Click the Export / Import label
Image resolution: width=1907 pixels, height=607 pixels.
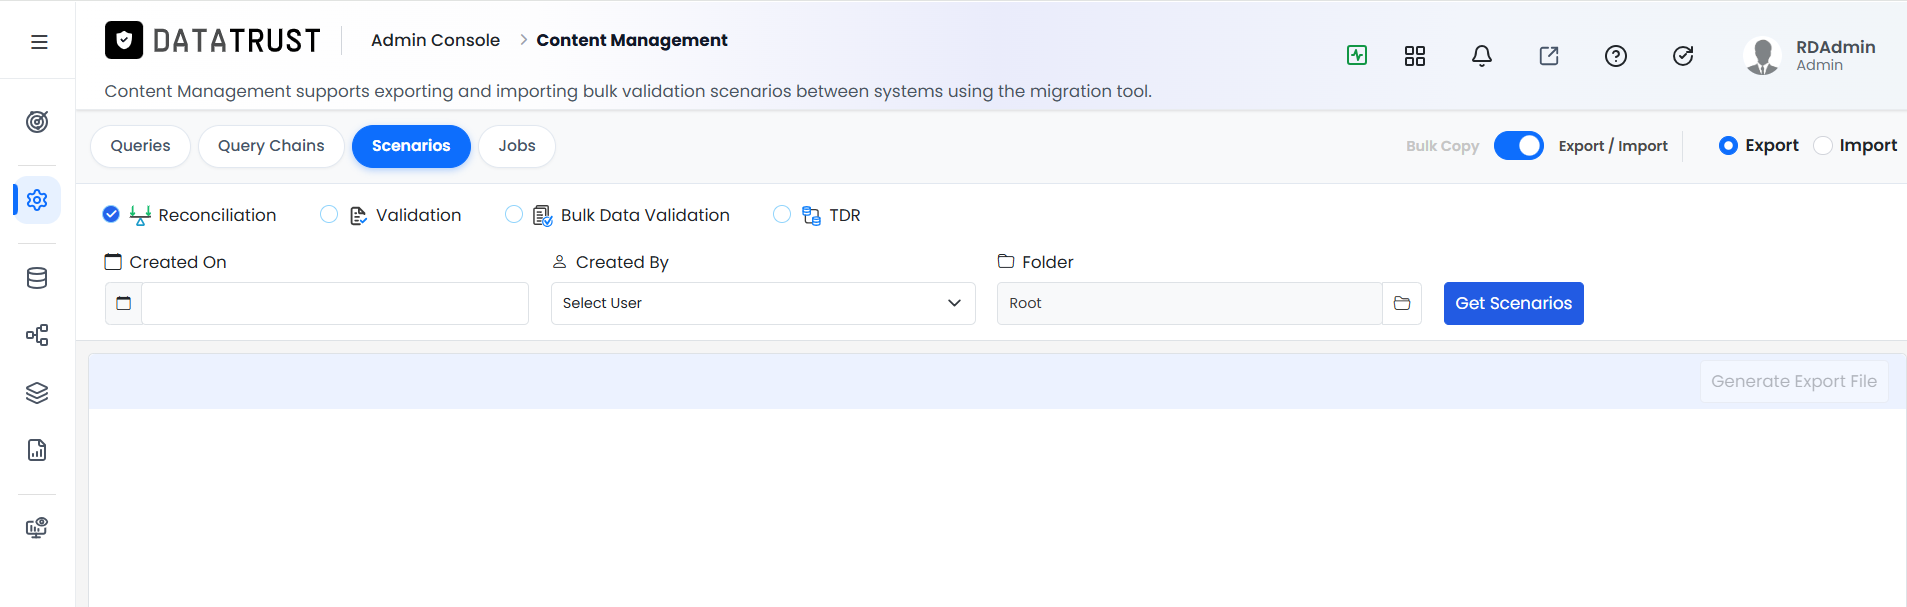pos(1613,146)
